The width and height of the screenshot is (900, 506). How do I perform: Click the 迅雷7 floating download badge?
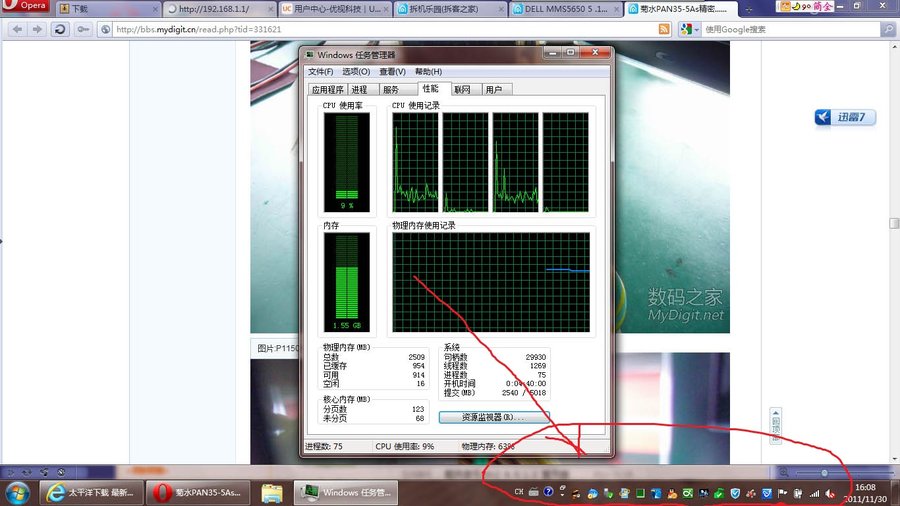click(846, 118)
